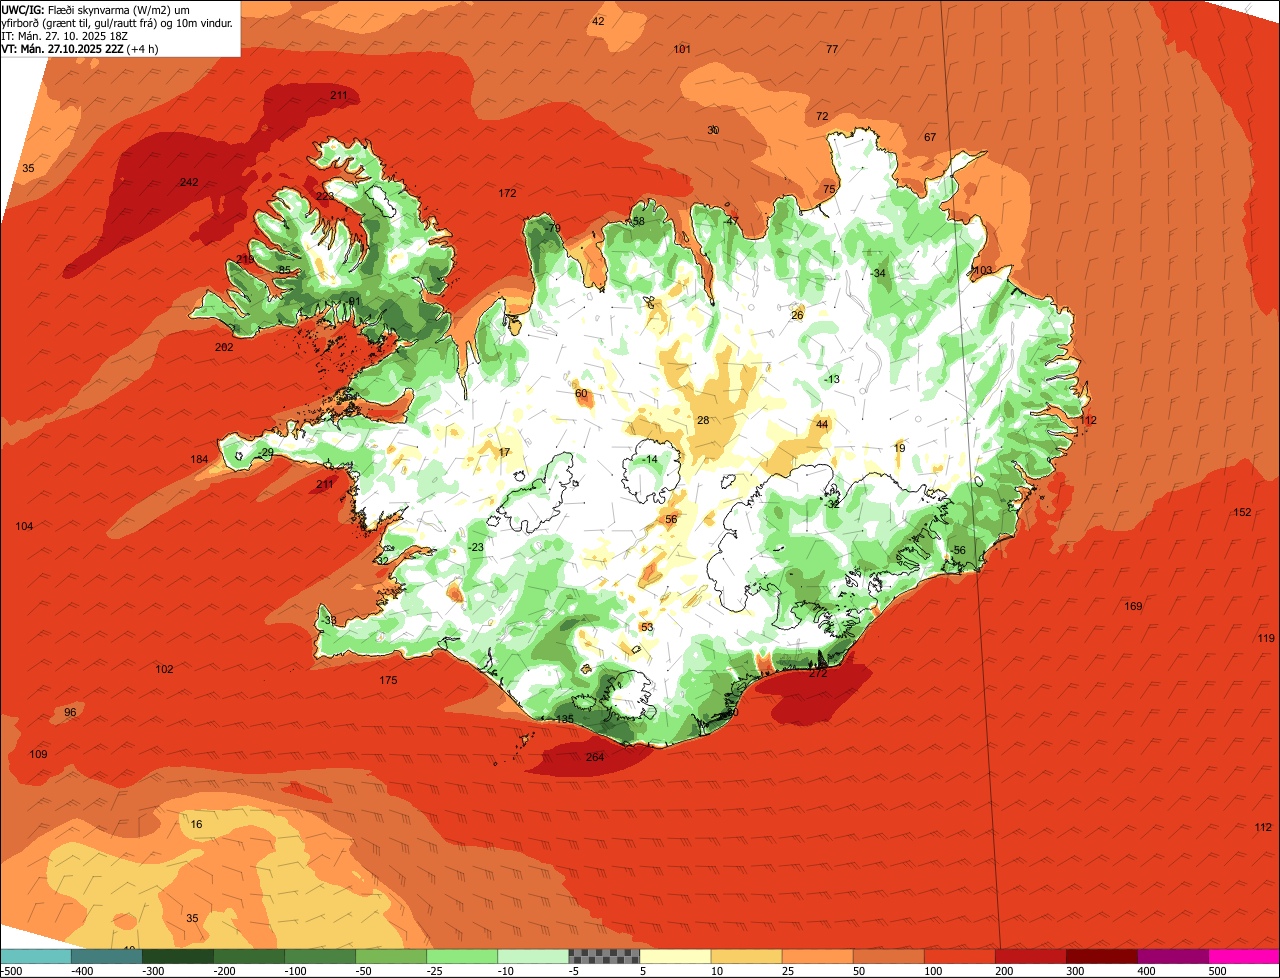
Task: Click the legend label -100
Action: tap(297, 971)
